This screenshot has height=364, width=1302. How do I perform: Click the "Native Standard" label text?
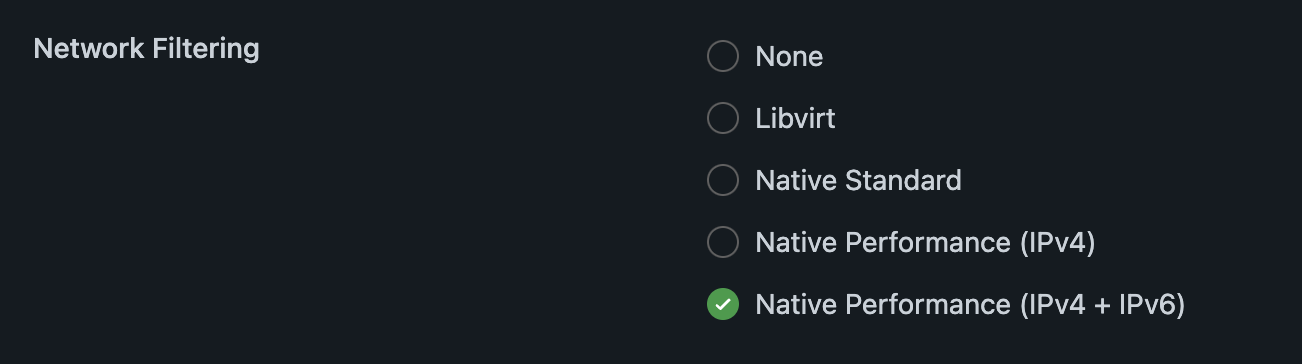click(858, 180)
